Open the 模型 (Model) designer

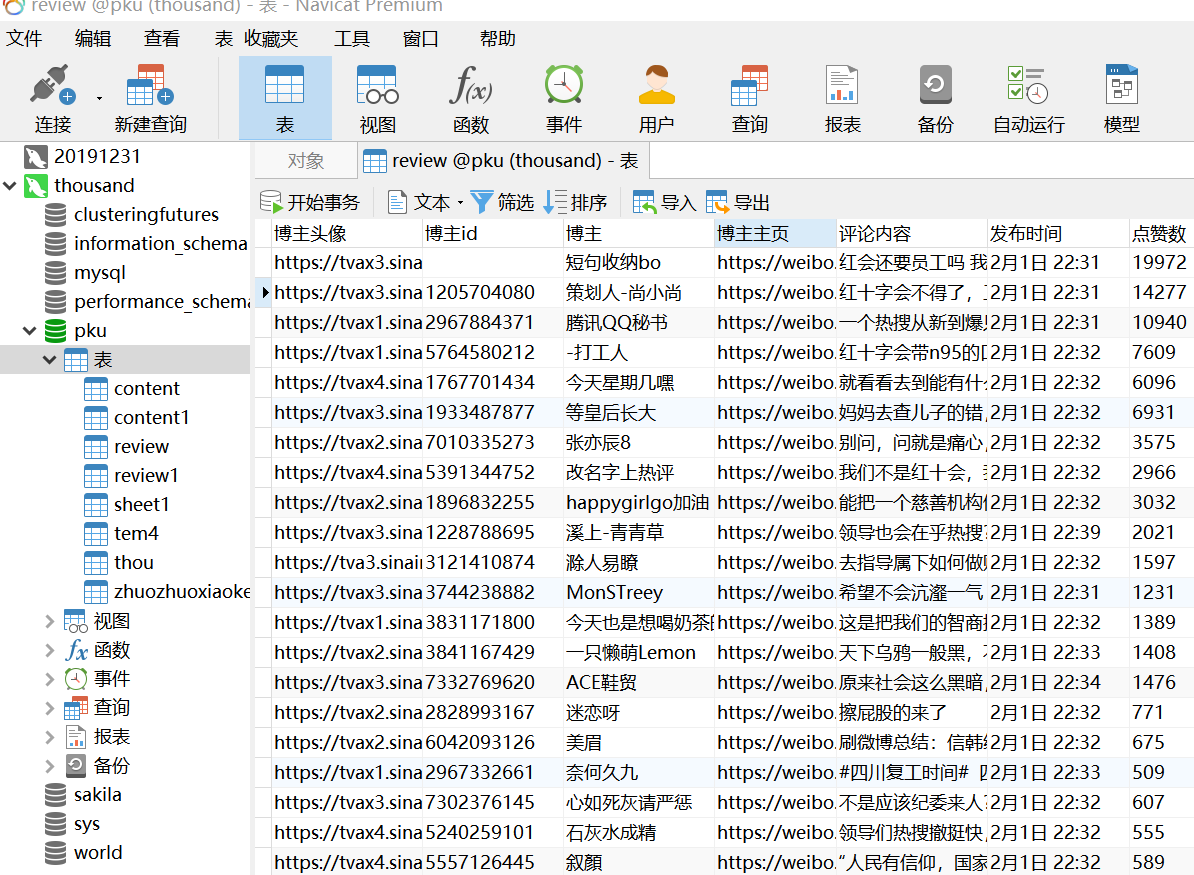pos(1120,97)
